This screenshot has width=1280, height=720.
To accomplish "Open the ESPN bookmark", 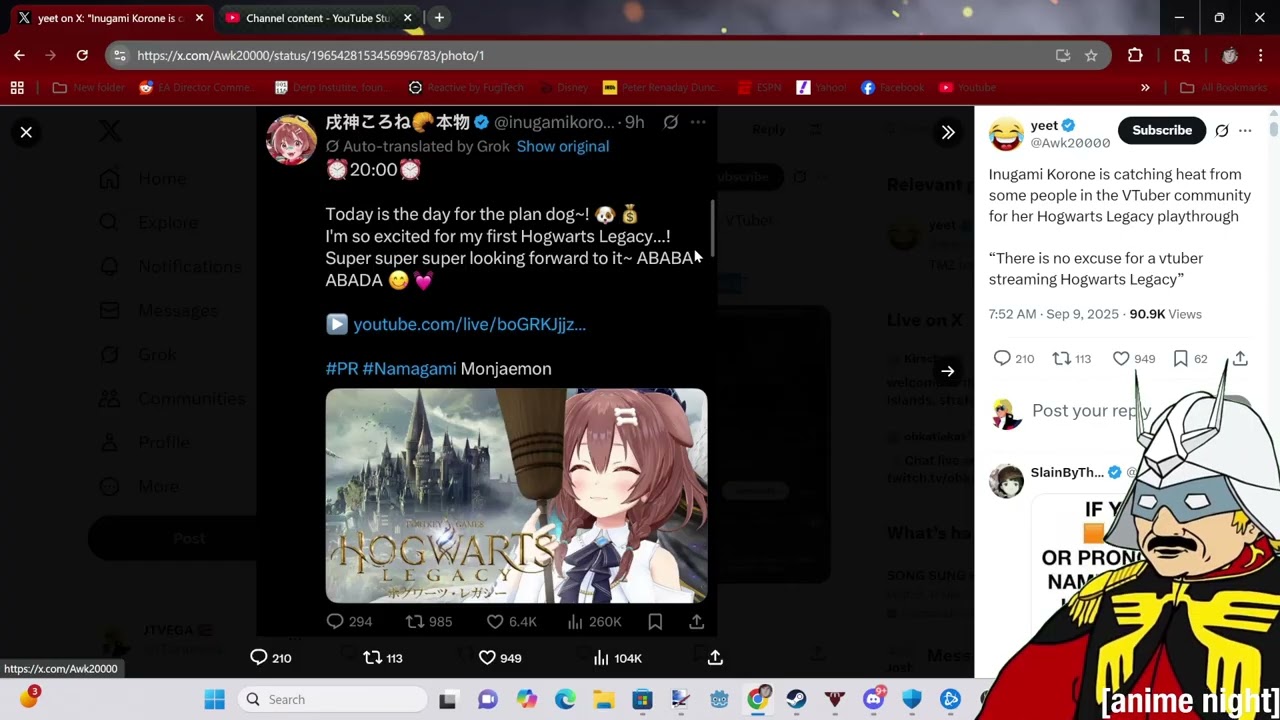I will point(760,88).
